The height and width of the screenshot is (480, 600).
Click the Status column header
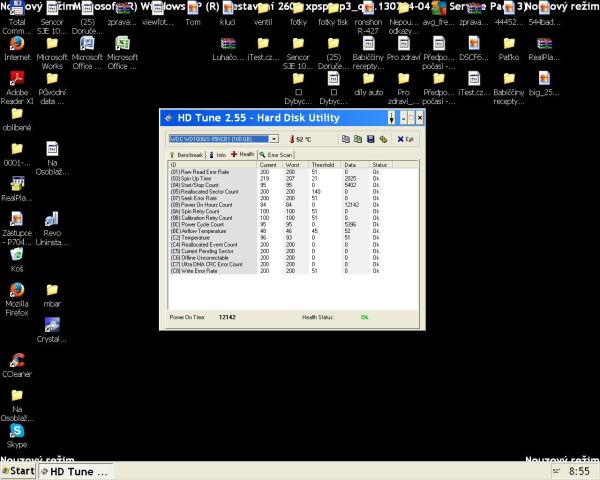coord(381,165)
